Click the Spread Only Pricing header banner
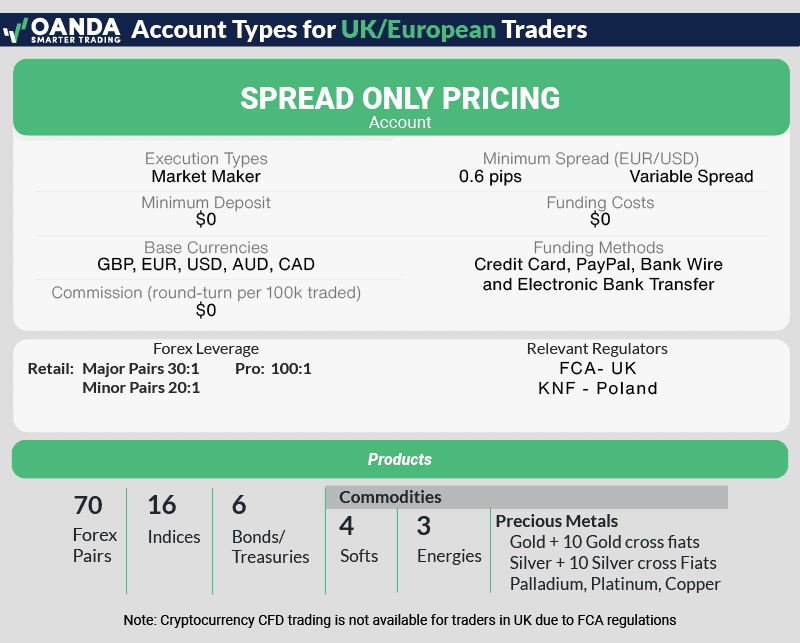Viewport: 800px width, 643px height. 400,98
